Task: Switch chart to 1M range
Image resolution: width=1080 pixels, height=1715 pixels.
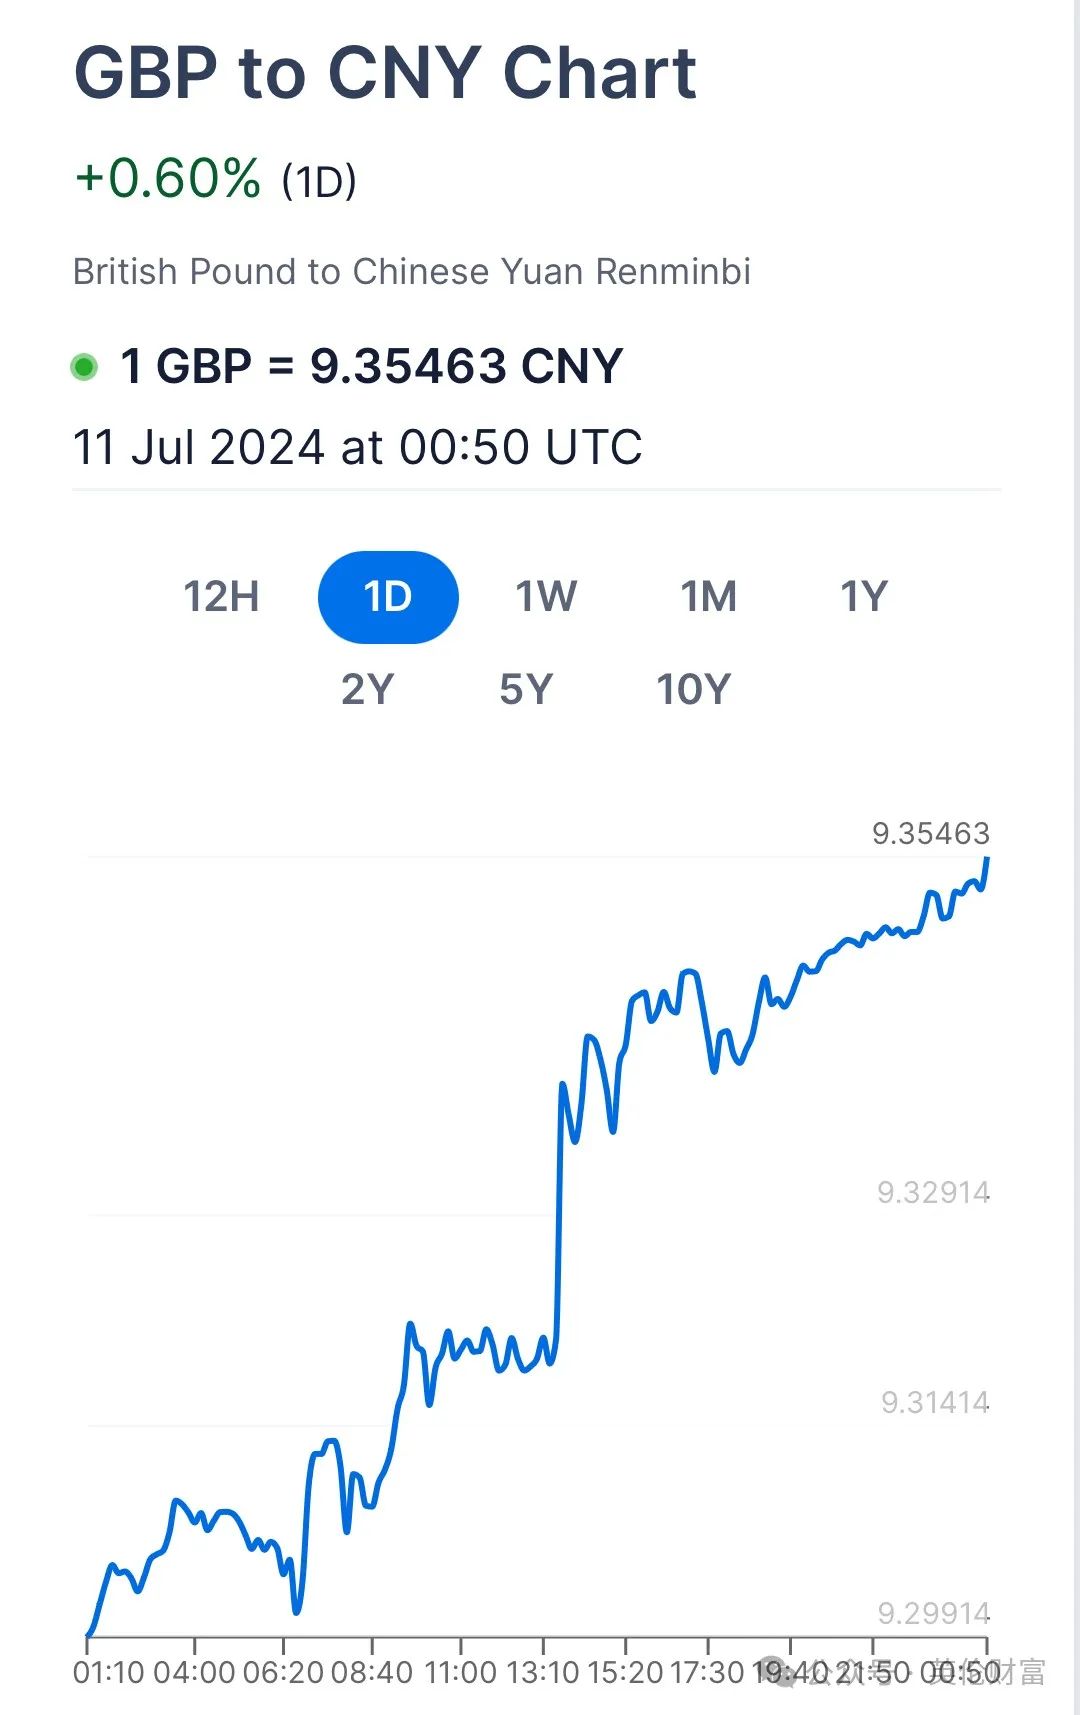Action: (708, 597)
